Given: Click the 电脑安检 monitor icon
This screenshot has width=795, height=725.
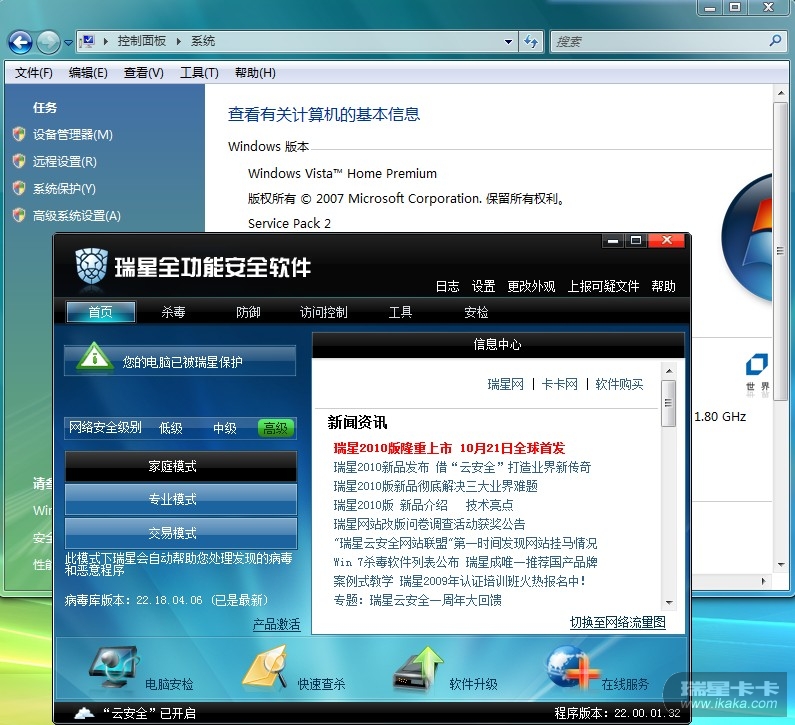Looking at the screenshot, I should tap(114, 667).
